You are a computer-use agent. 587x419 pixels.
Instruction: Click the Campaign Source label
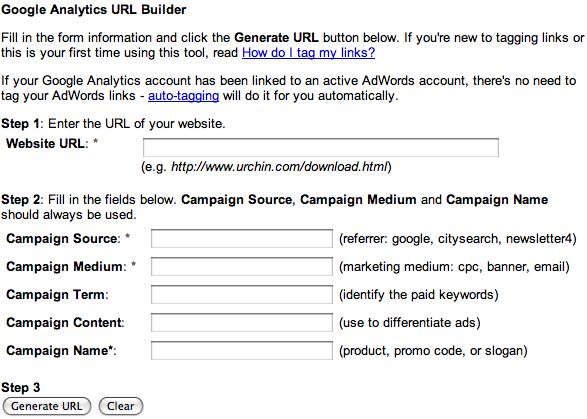(x=63, y=239)
